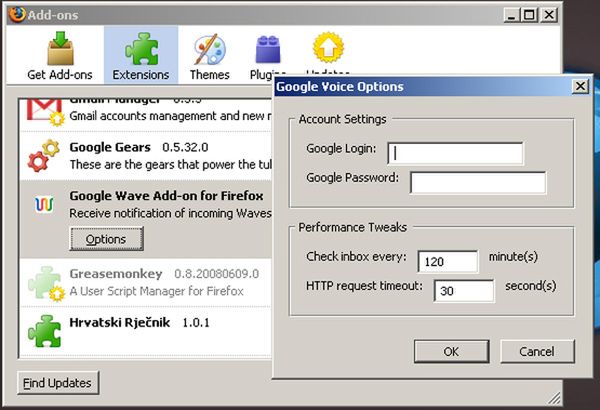Click the Google Wave add-on icon
600x410 pixels.
44,204
